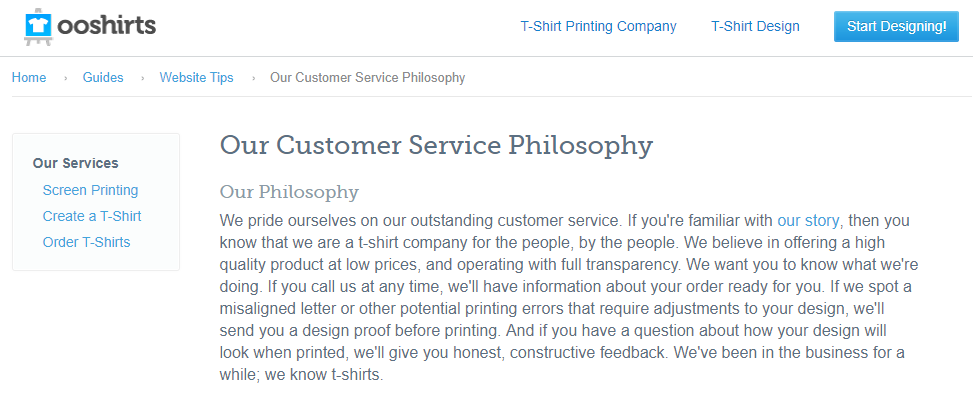The height and width of the screenshot is (405, 973).
Task: Follow the 'our story' inline link
Action: point(808,220)
